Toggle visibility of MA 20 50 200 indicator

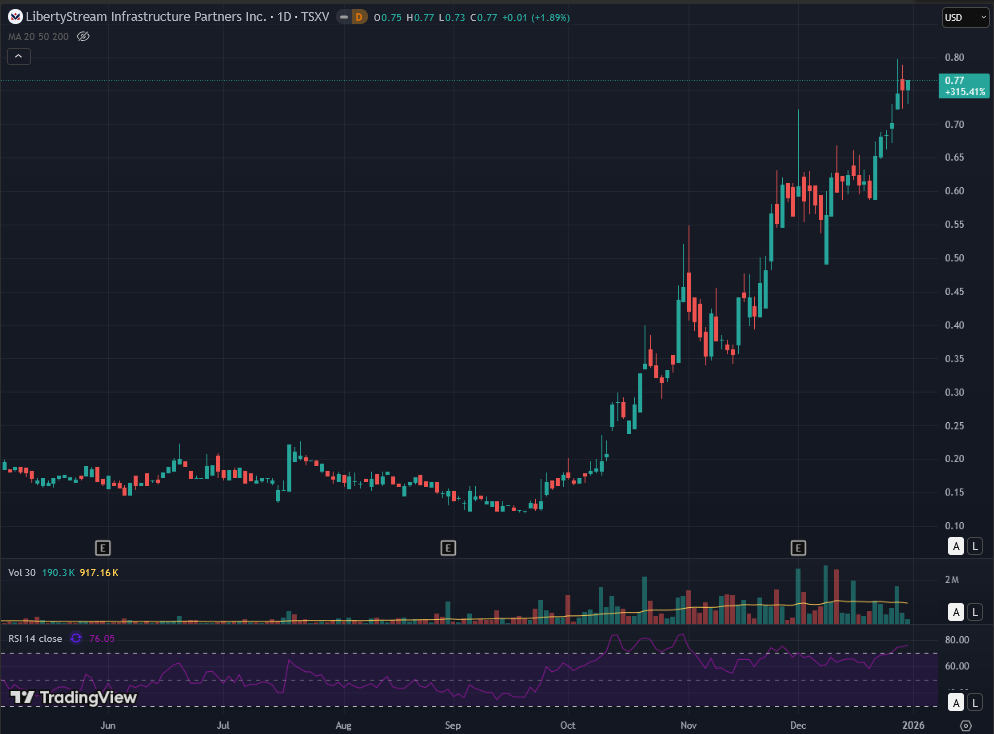[x=83, y=36]
